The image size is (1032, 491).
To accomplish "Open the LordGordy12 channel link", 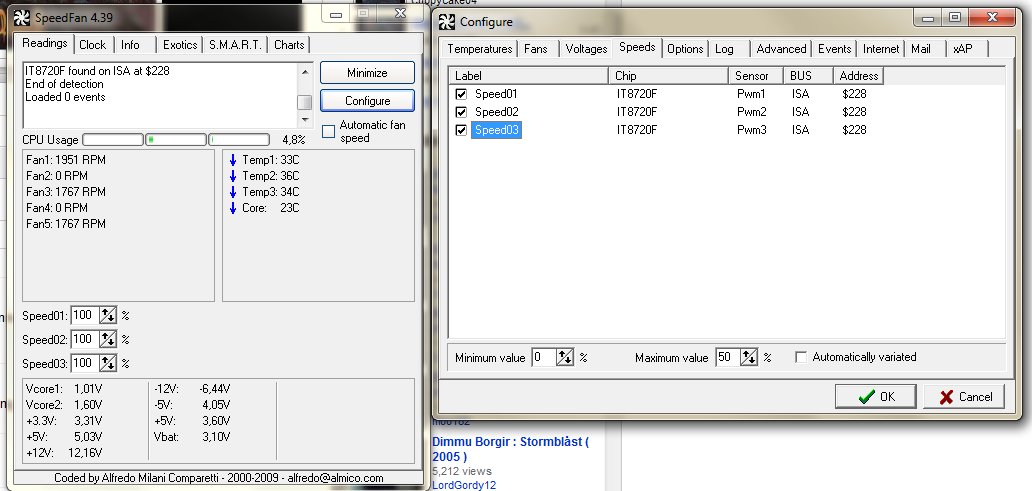I will [x=464, y=485].
